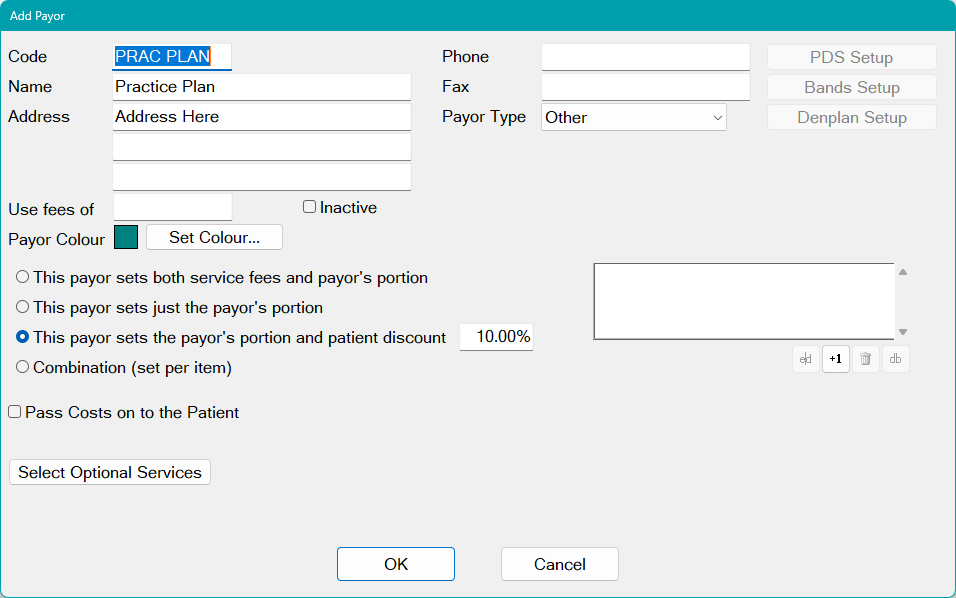Click the Phone input field

[x=646, y=57]
